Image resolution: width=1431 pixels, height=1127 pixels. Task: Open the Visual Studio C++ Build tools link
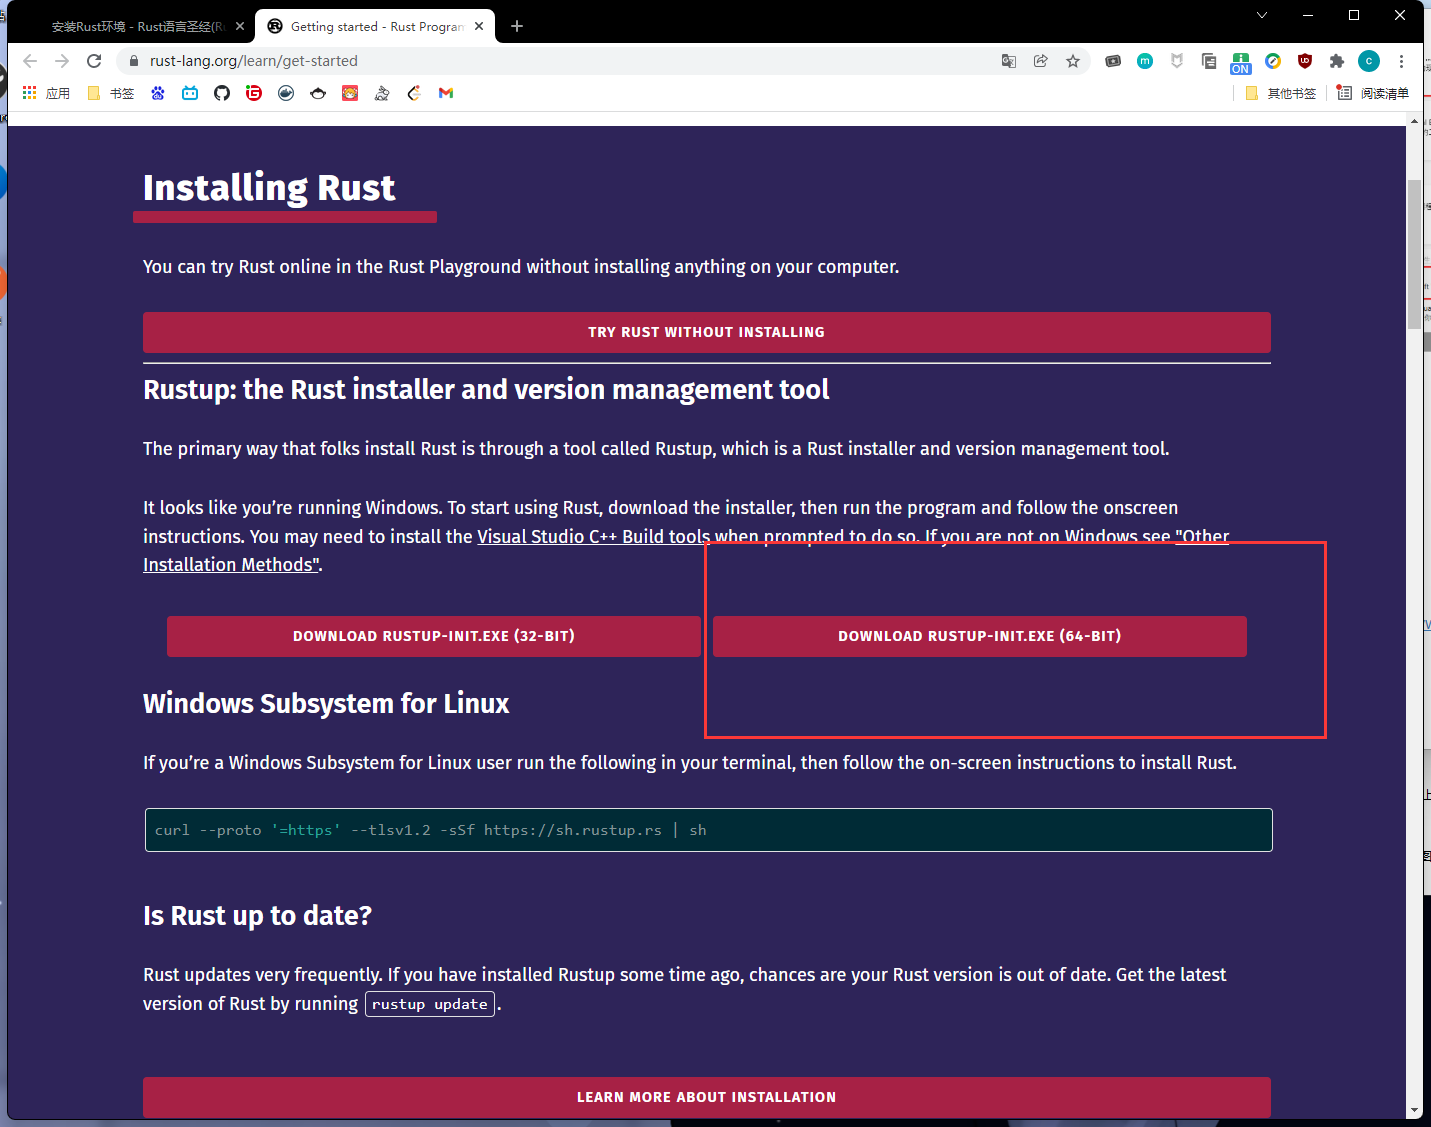(x=593, y=537)
